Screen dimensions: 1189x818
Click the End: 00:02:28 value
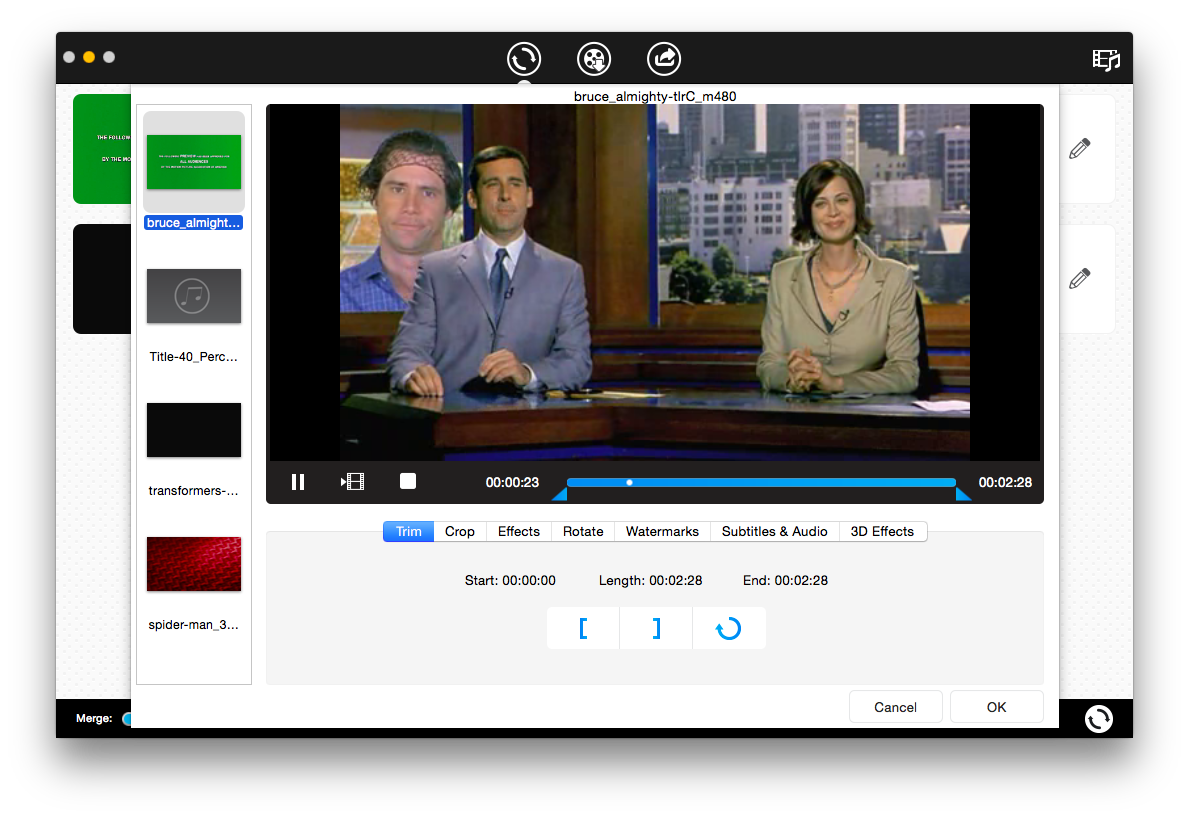point(786,581)
